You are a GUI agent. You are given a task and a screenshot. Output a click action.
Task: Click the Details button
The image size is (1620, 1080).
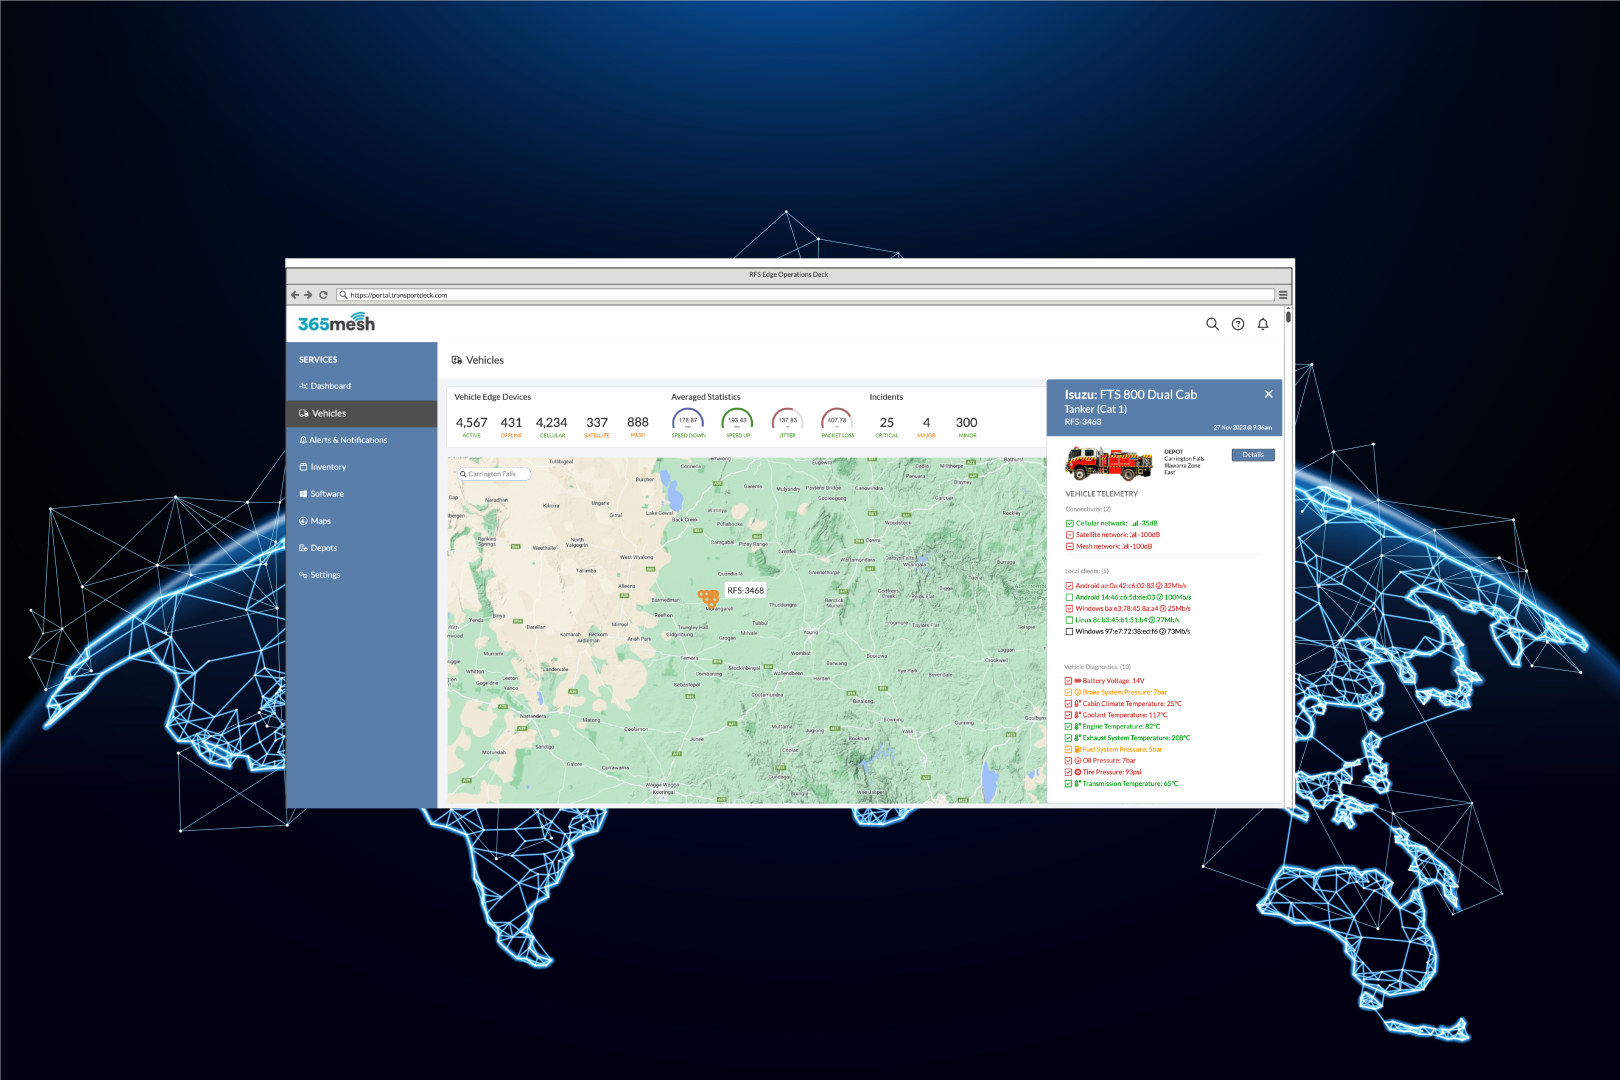pyautogui.click(x=1253, y=455)
